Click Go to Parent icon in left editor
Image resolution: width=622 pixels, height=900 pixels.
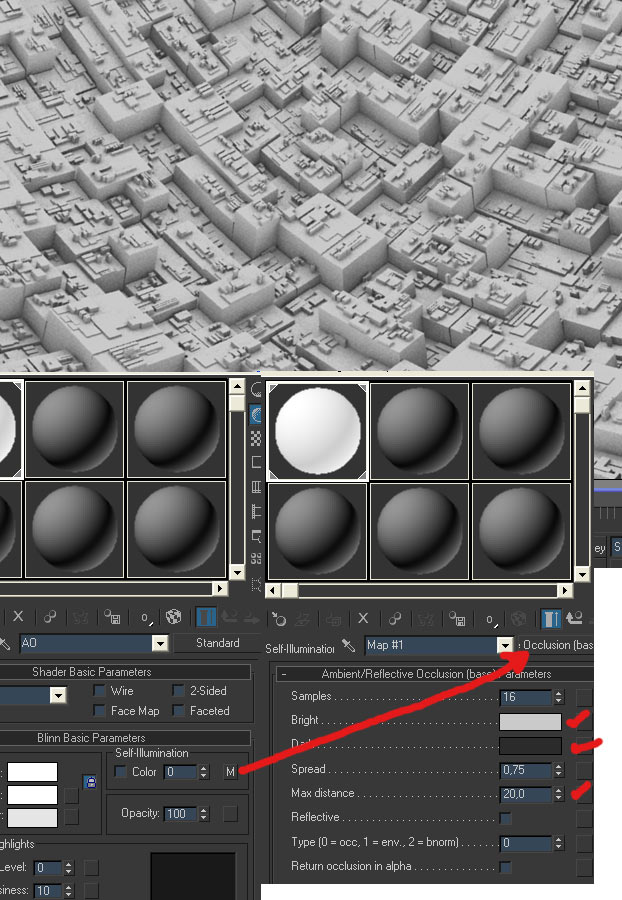click(230, 617)
